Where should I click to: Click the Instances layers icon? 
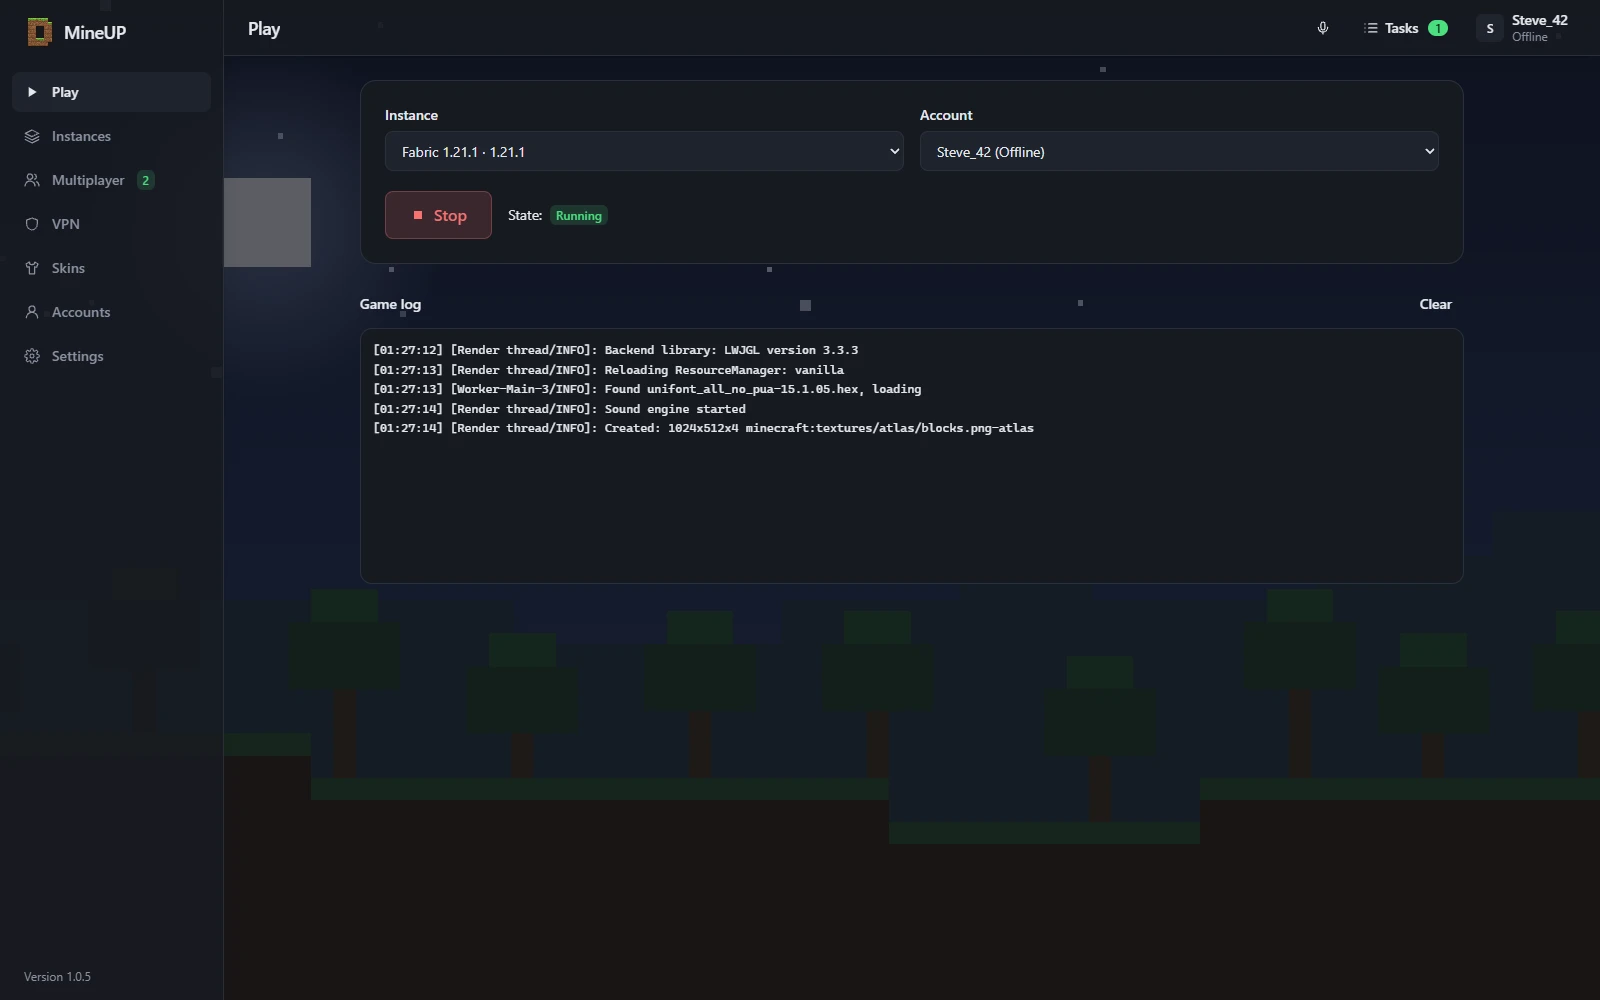(x=32, y=136)
